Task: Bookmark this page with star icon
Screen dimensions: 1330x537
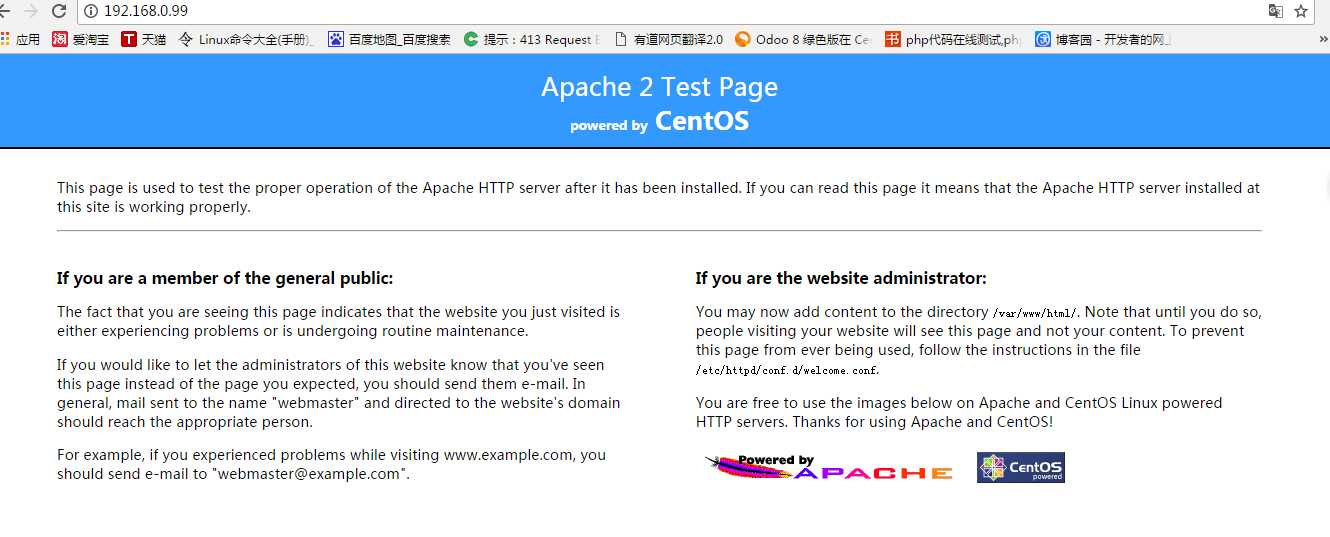Action: 1301,11
